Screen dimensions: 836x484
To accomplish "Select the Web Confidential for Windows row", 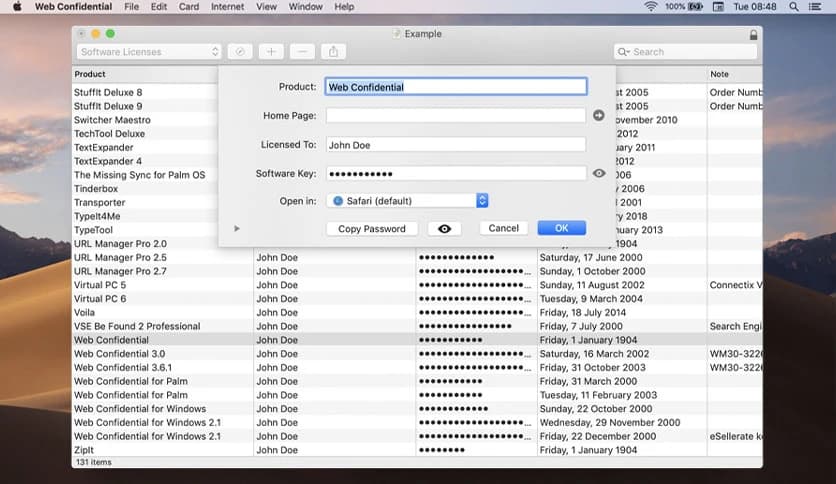I will pyautogui.click(x=417, y=409).
